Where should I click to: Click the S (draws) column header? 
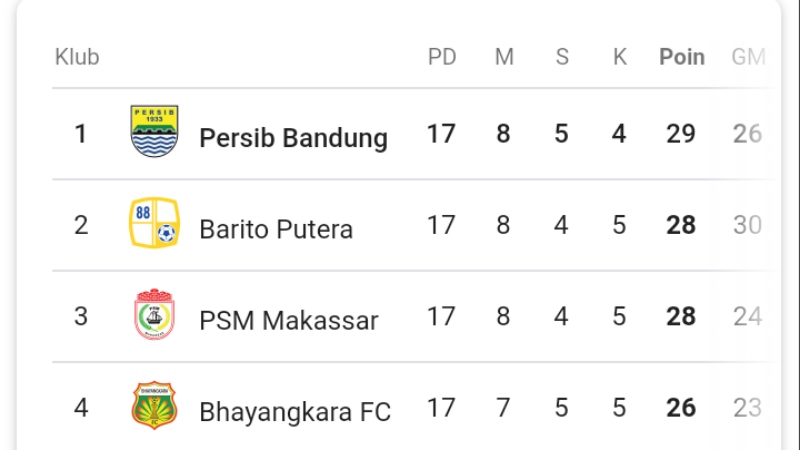coord(562,57)
